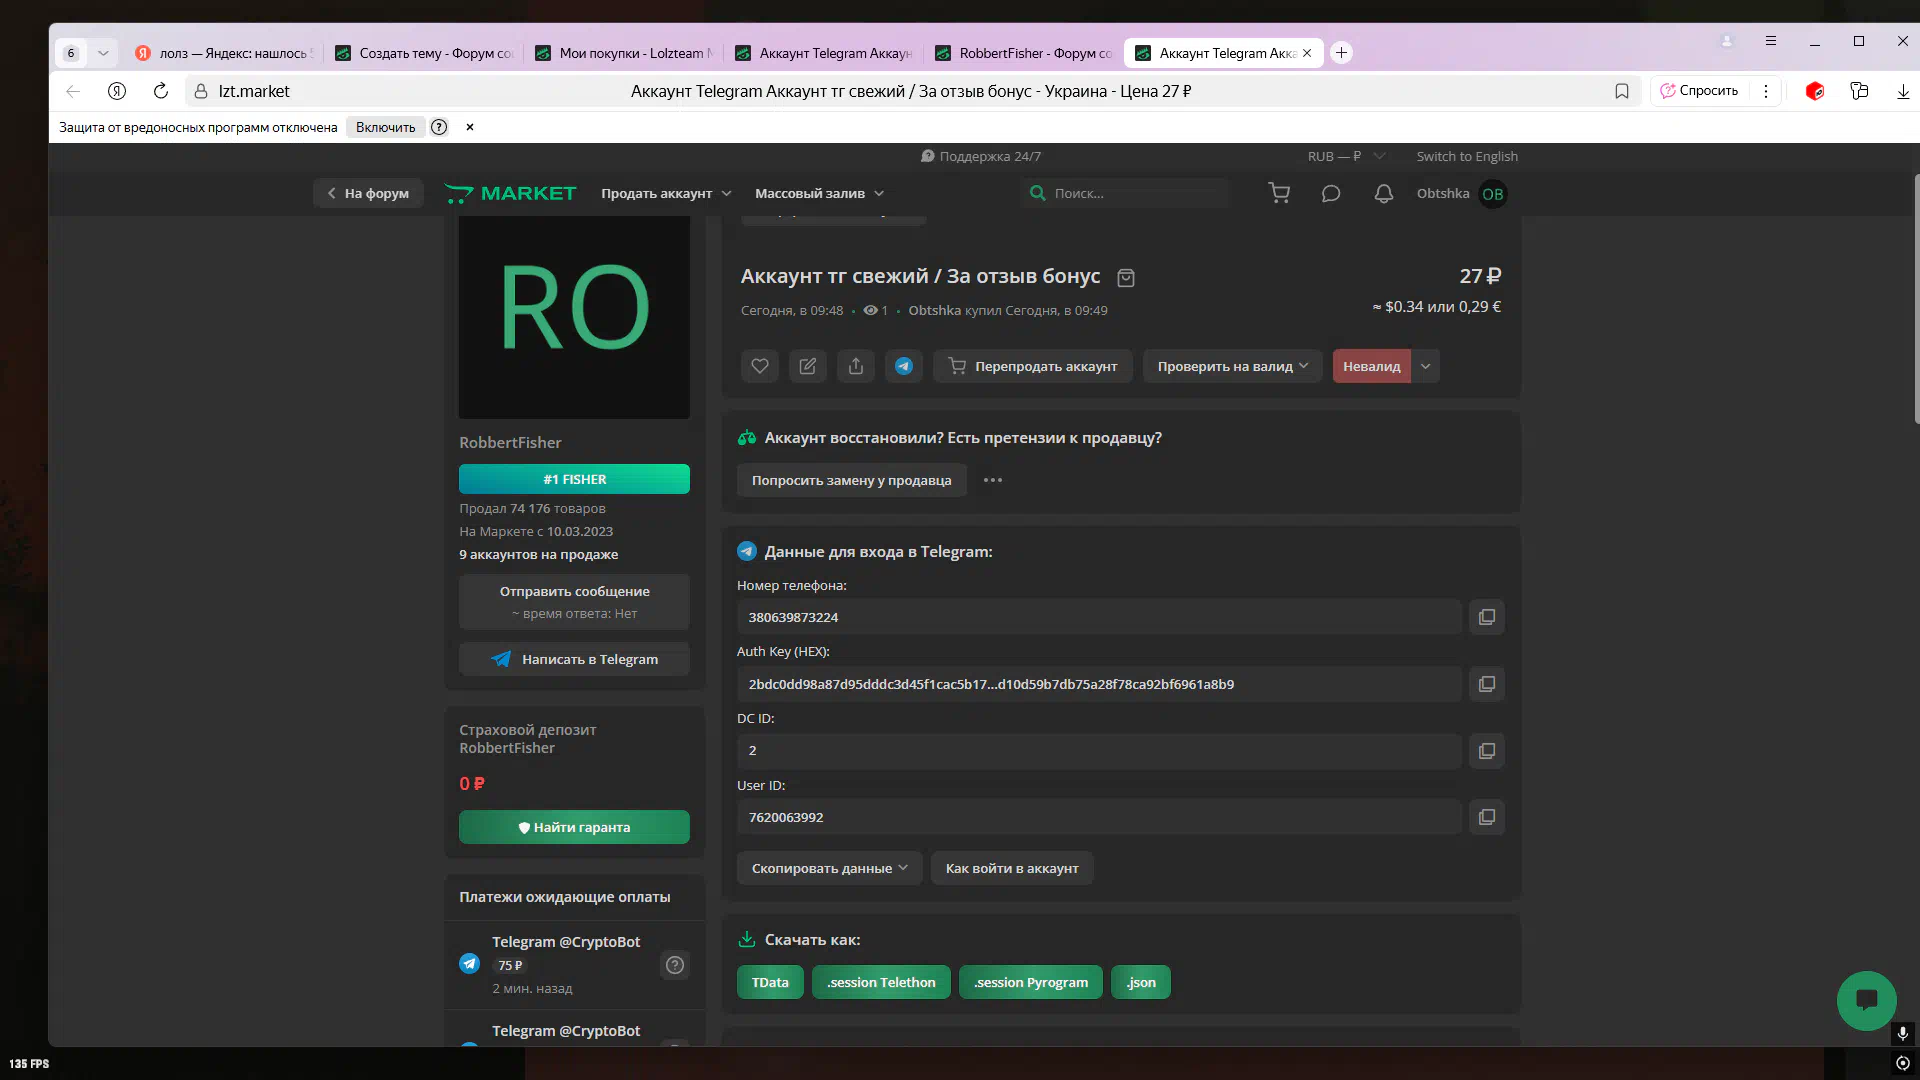
Task: Open the messages chat bubble icon
Action: 1331,194
